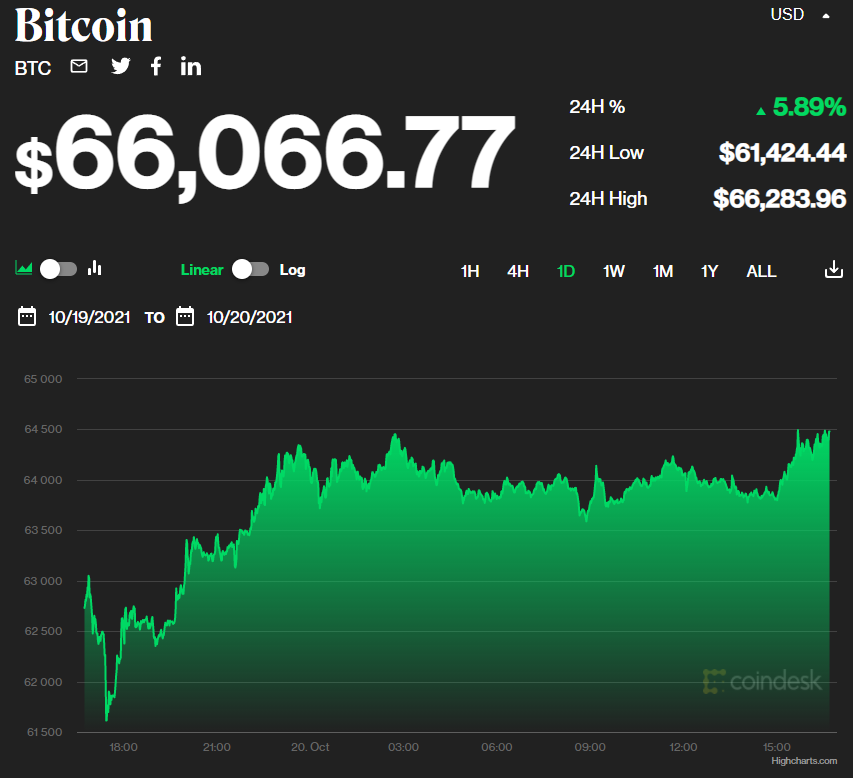Share on Facebook icon
Screen dimensions: 853x778
[156, 67]
